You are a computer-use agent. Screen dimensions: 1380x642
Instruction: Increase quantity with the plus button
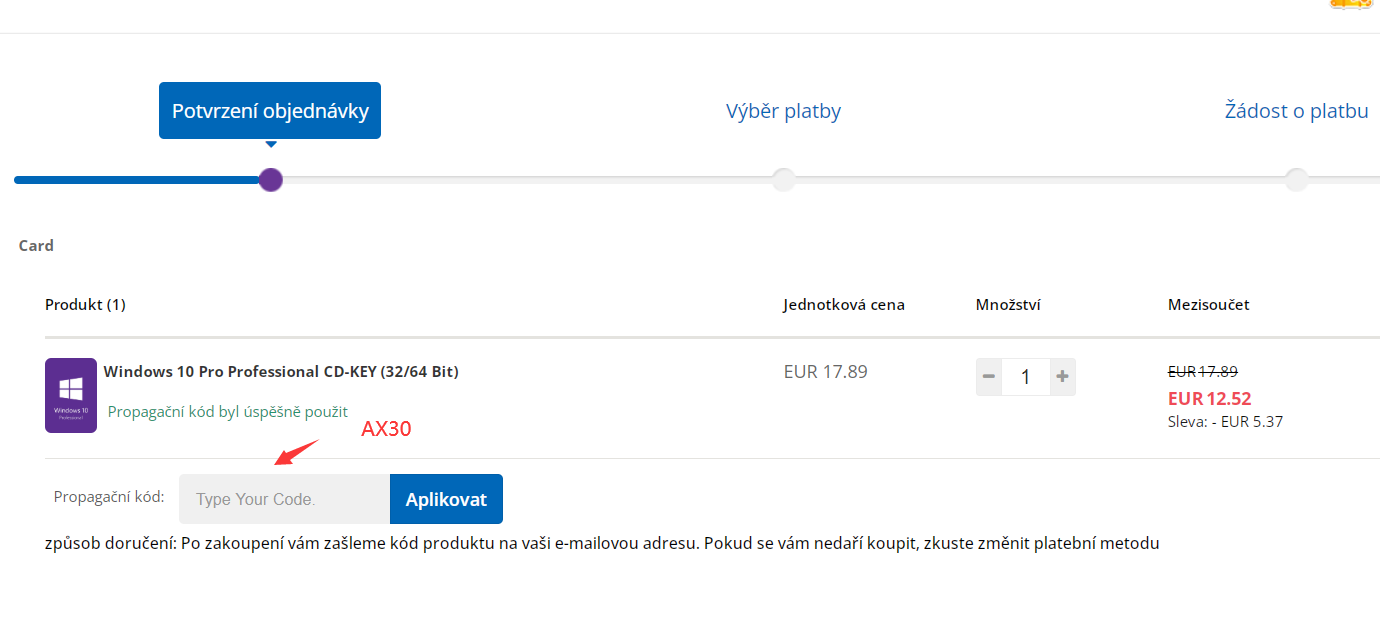coord(1062,377)
